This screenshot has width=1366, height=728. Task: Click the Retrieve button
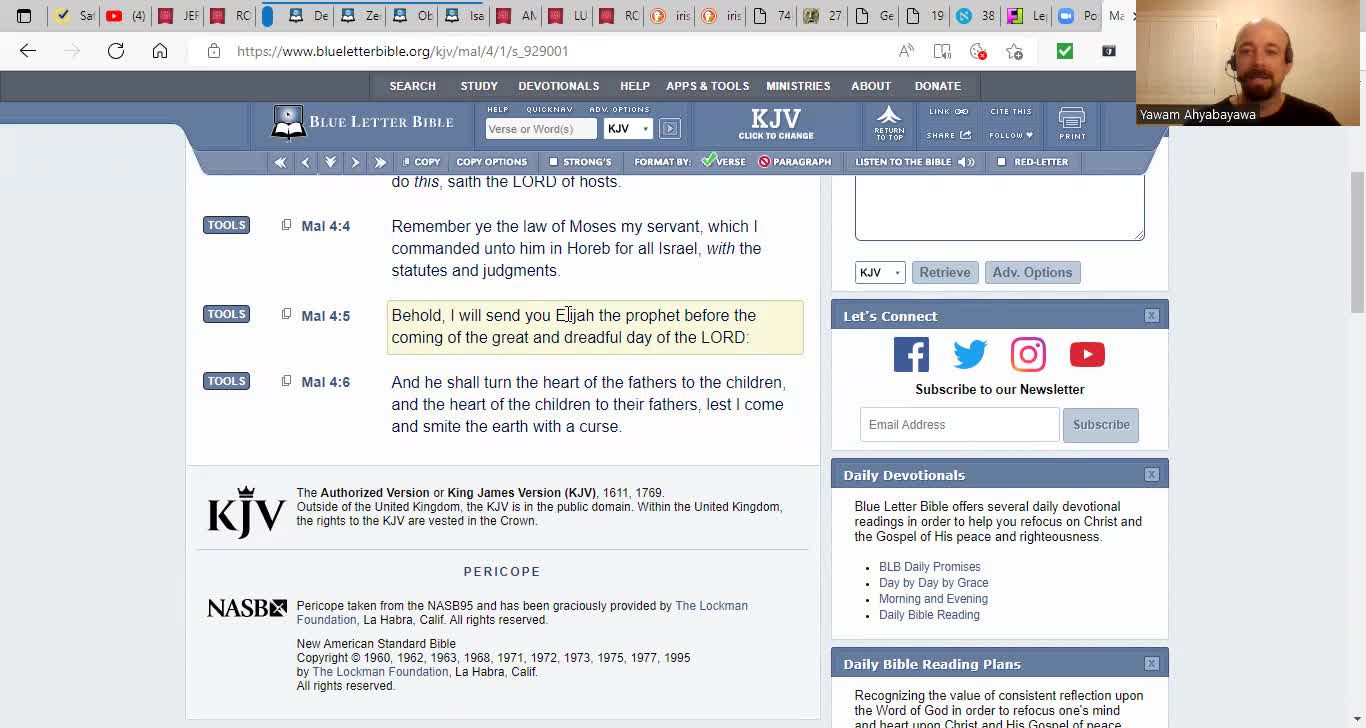point(945,272)
